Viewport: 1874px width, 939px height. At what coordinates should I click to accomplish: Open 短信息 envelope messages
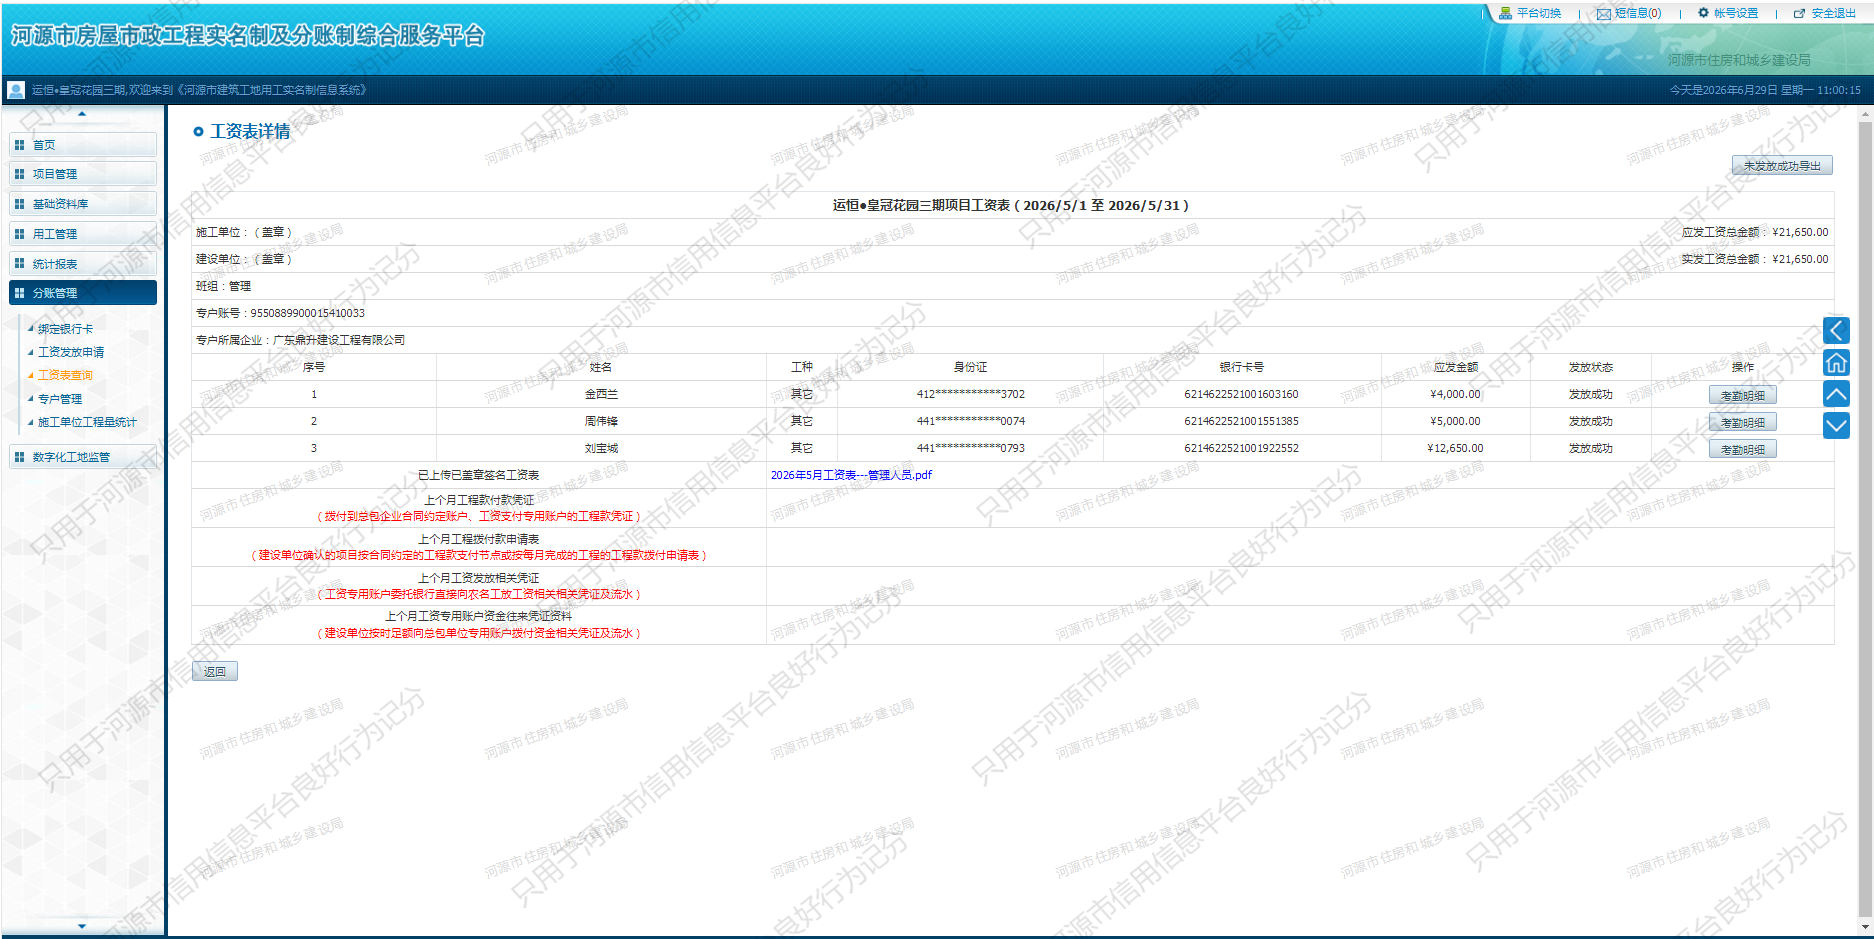click(1629, 13)
